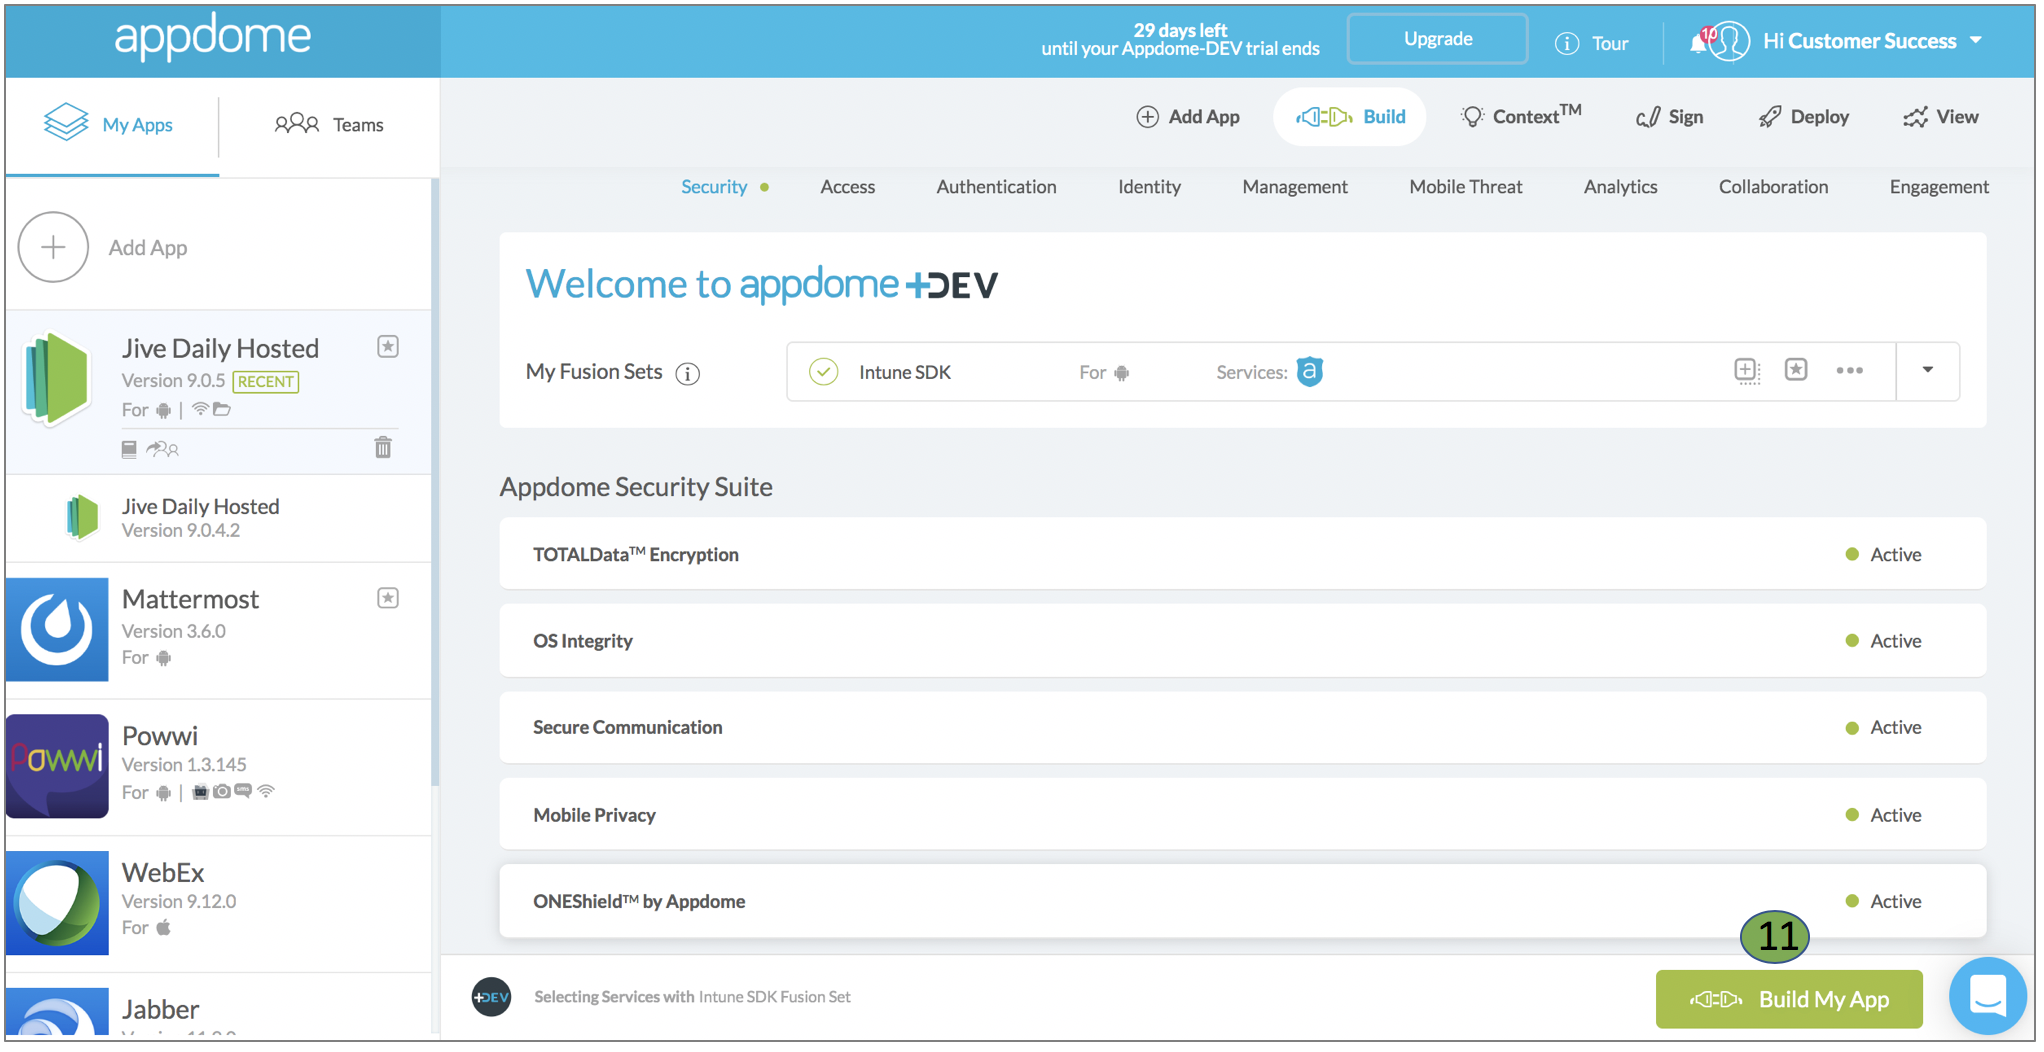Open the chat support bubble
The width and height of the screenshot is (2044, 1052).
(1987, 996)
